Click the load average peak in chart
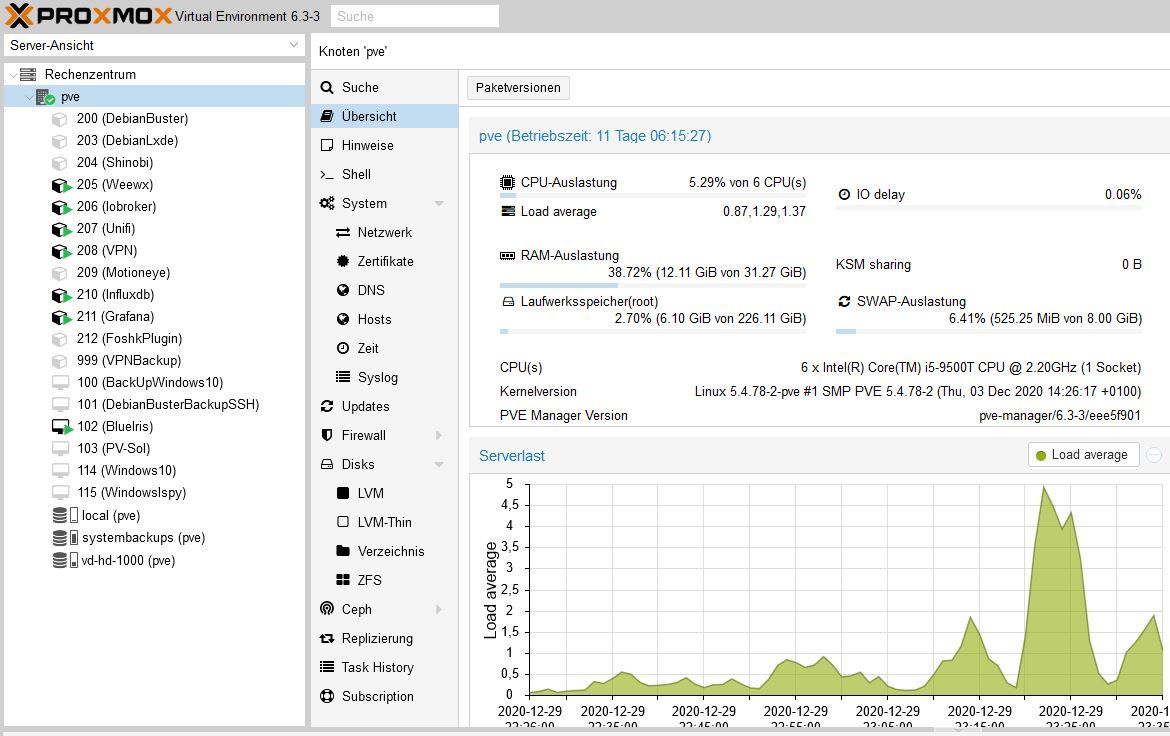 click(x=1043, y=487)
